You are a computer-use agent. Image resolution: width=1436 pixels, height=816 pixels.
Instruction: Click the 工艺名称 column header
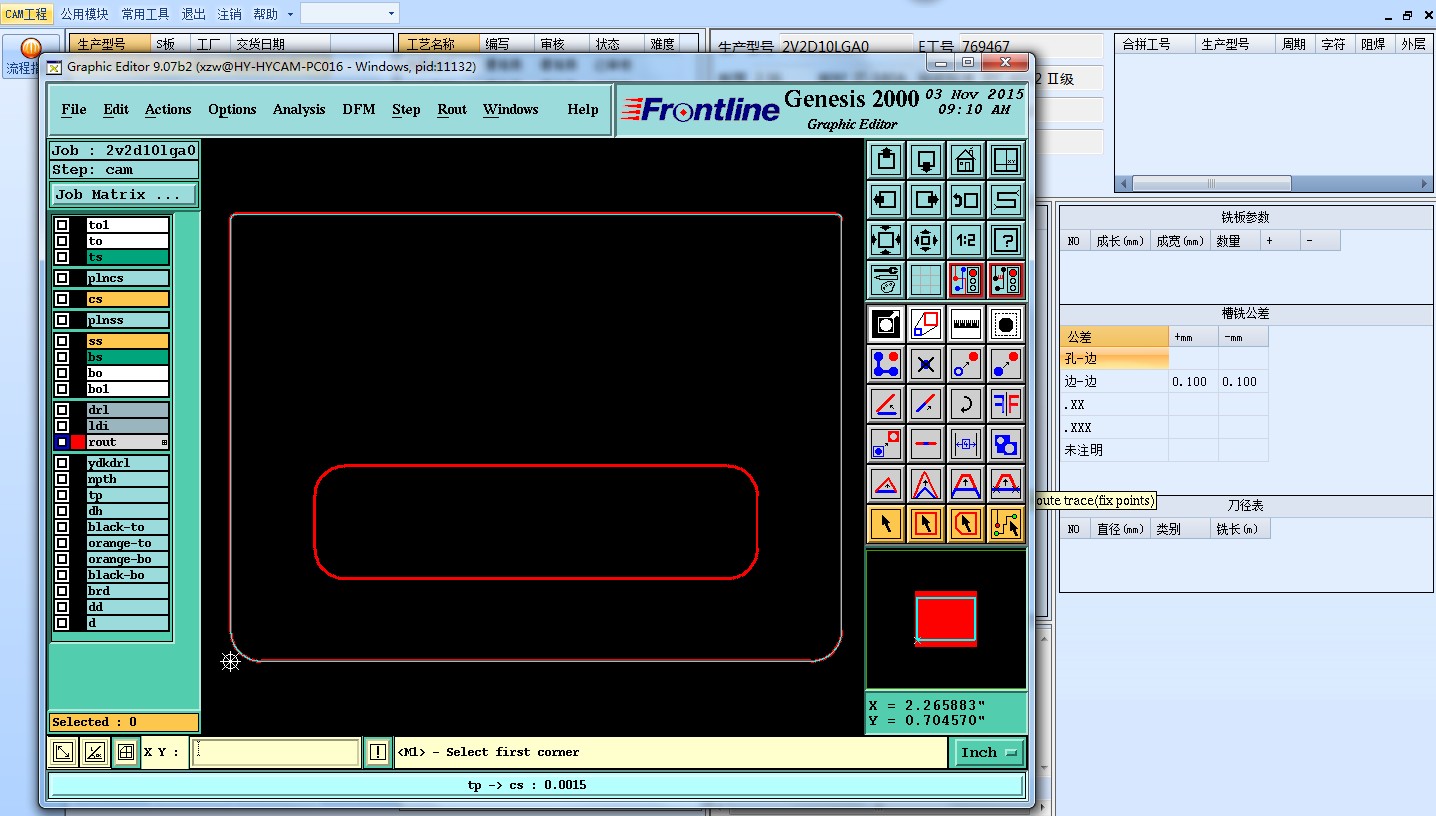pos(439,44)
